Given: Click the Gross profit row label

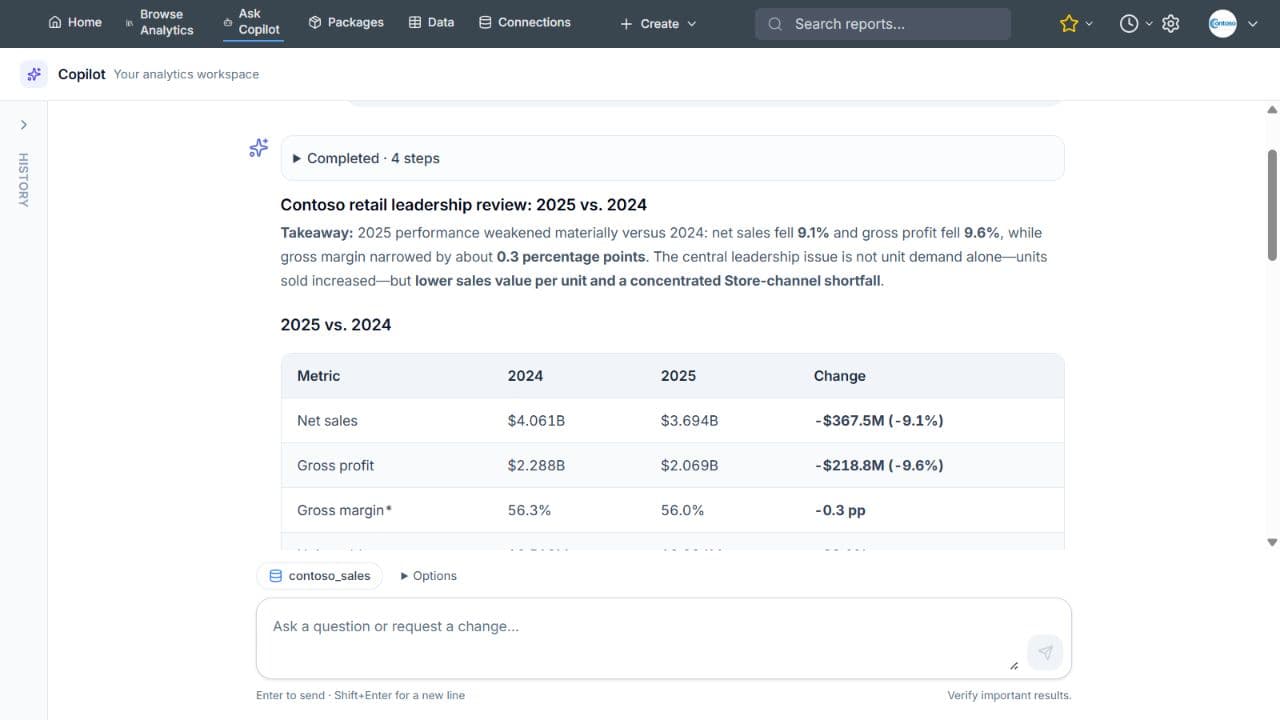Looking at the screenshot, I should click(336, 465).
